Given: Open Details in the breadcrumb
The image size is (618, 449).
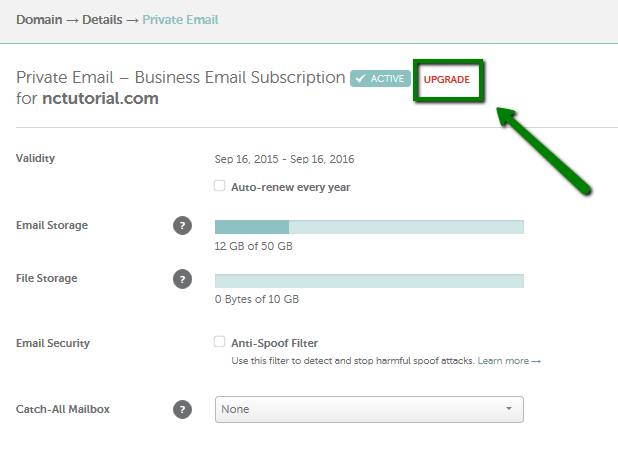Looking at the screenshot, I should point(102,20).
